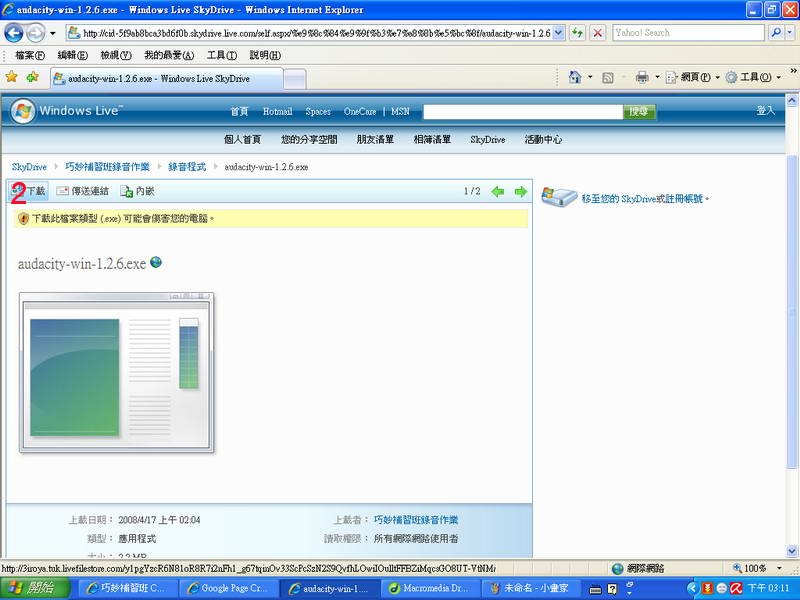Screen dimensions: 800x600
Task: Open the 編輯(E) menu
Action: click(72, 55)
